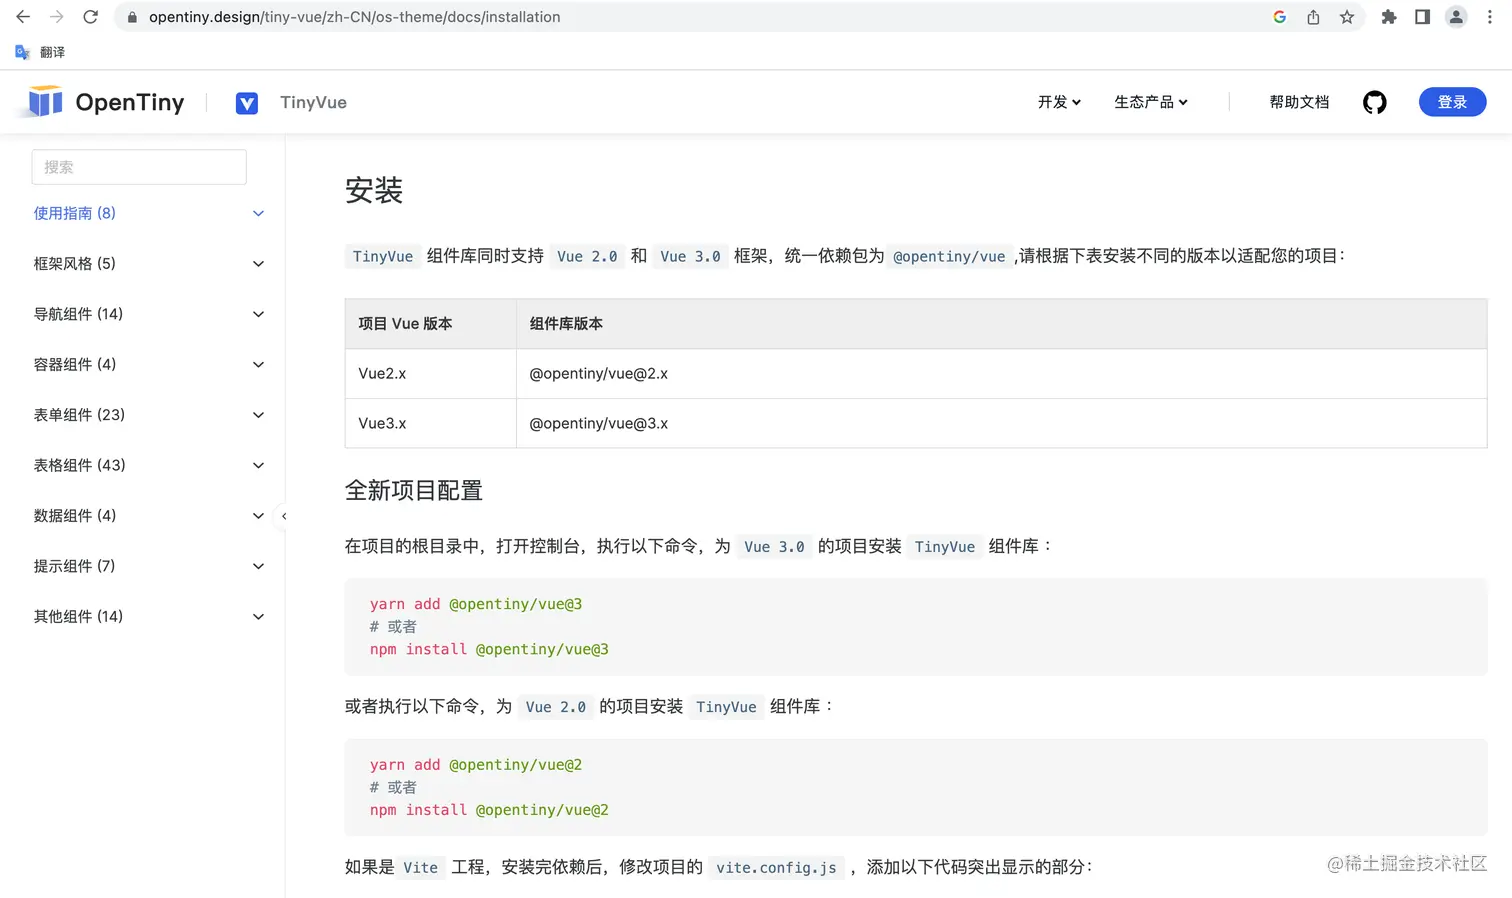Toggle the browser side panel

[1422, 17]
